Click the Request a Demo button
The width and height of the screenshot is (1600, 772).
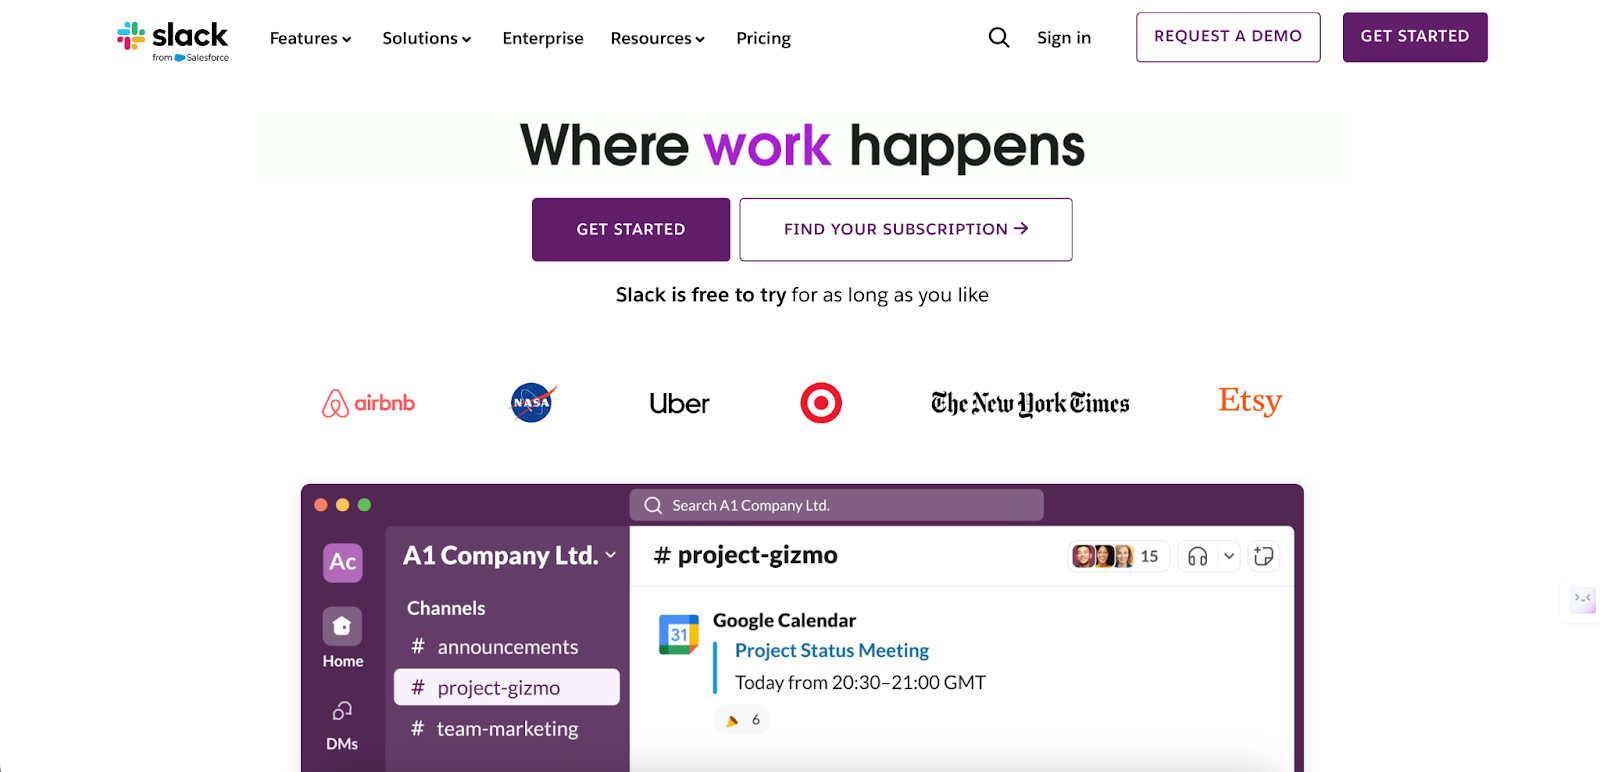[x=1228, y=37]
